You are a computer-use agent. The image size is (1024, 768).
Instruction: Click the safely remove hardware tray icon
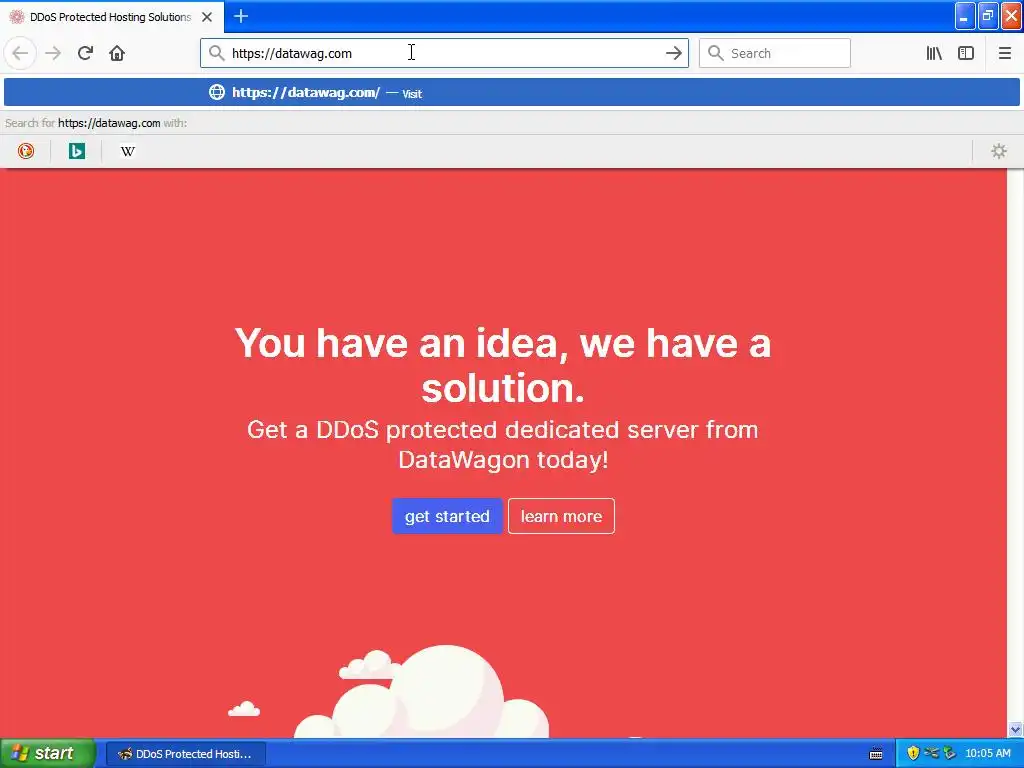tap(949, 753)
